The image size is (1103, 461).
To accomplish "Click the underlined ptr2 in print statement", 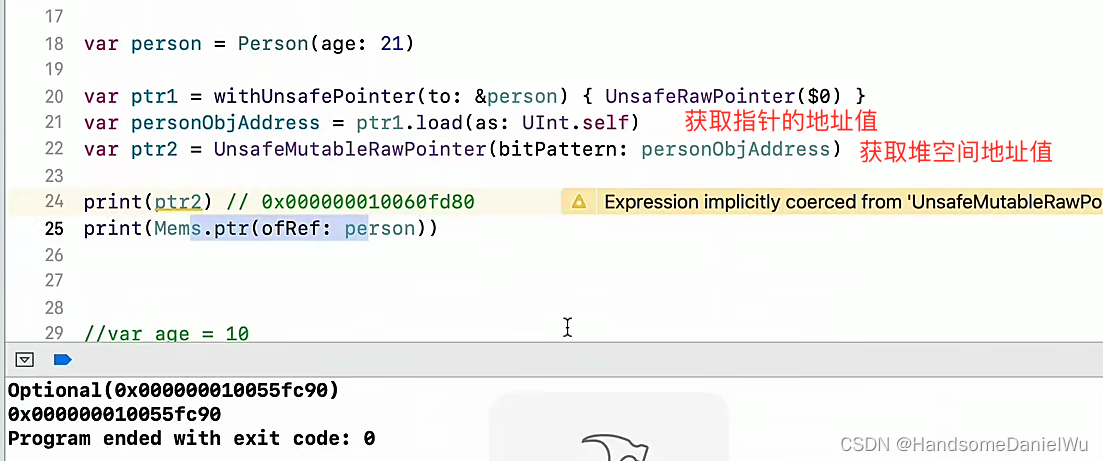I will [x=176, y=202].
